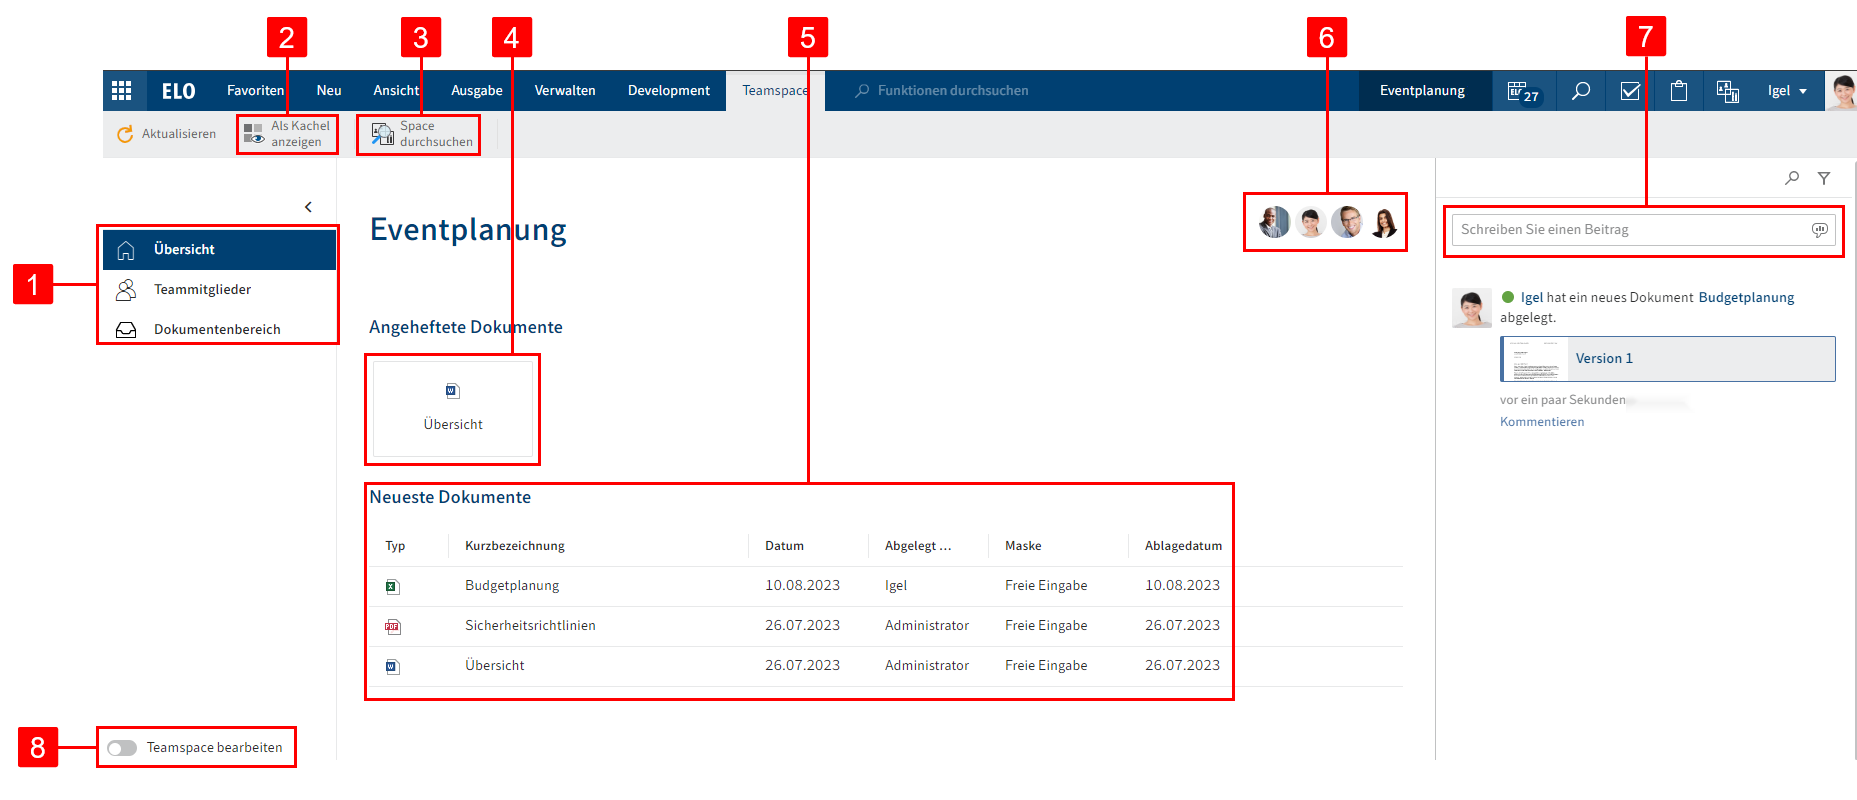
Task: Open the Ansicht ribbon menu
Action: coord(396,91)
